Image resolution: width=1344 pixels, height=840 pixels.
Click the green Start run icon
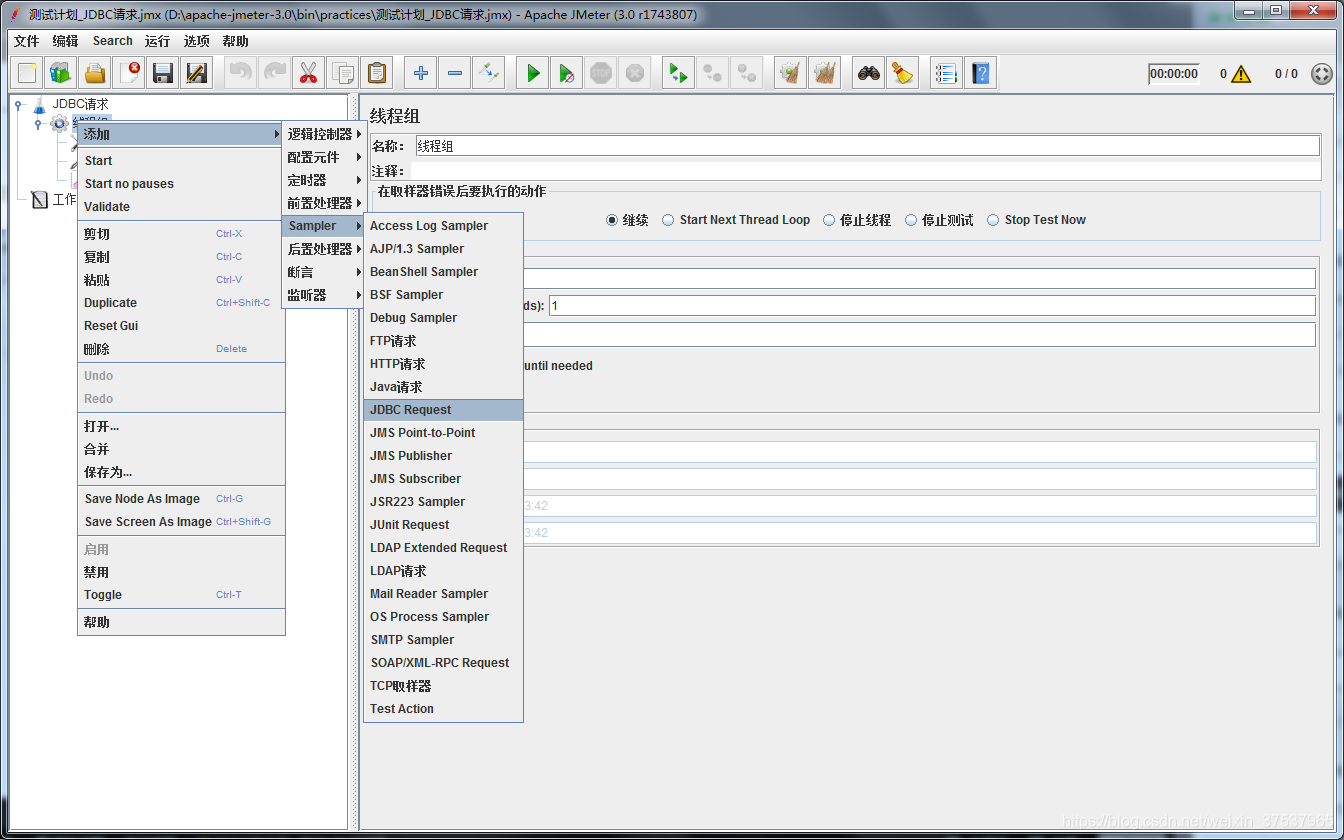(533, 73)
